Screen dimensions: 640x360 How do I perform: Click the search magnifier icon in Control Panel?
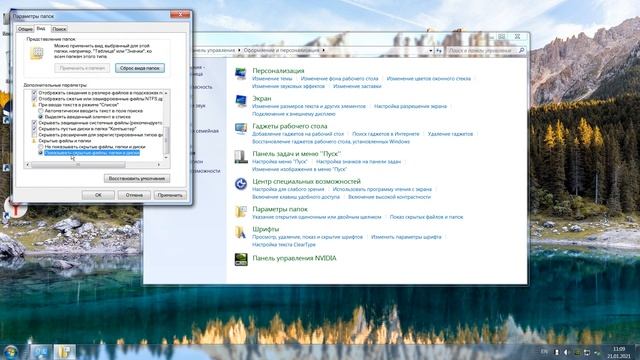tap(521, 51)
